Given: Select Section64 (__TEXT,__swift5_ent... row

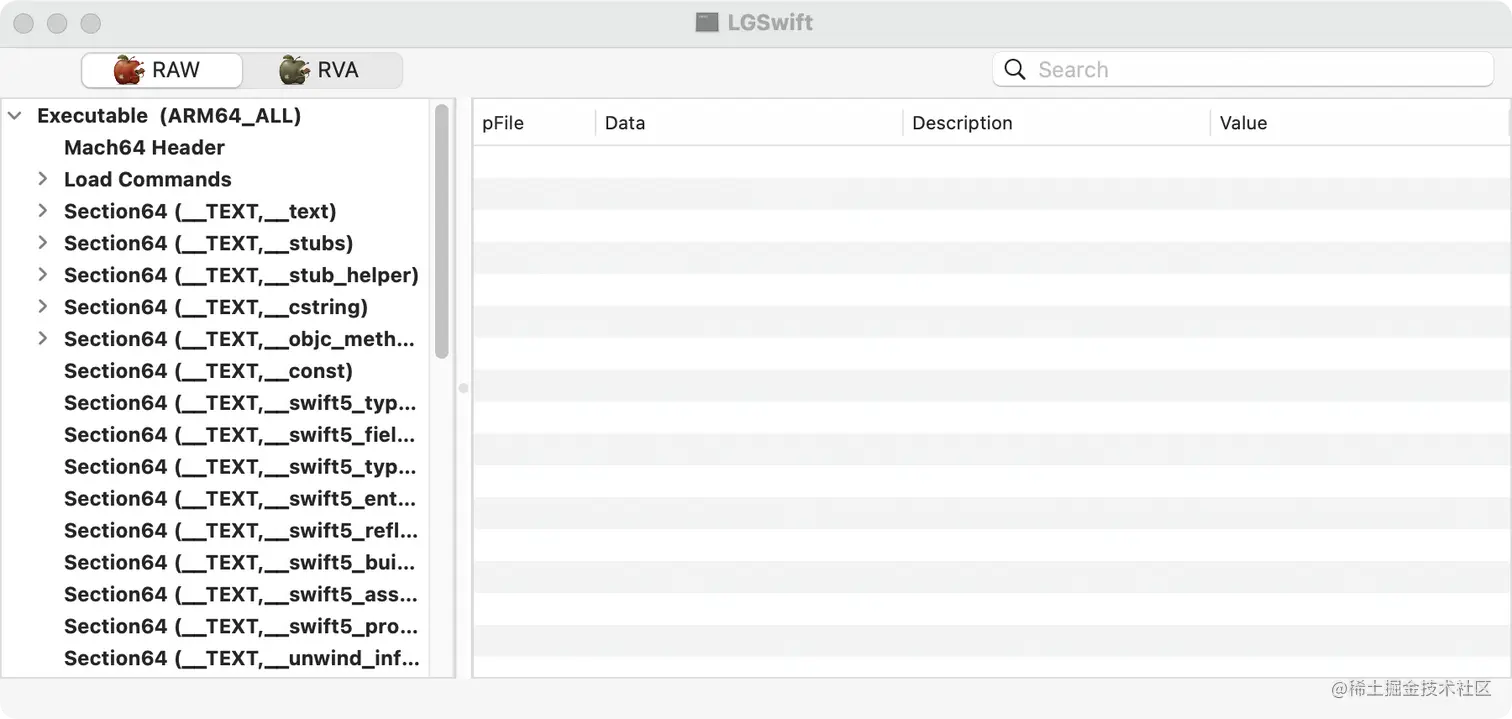Looking at the screenshot, I should 216,499.
